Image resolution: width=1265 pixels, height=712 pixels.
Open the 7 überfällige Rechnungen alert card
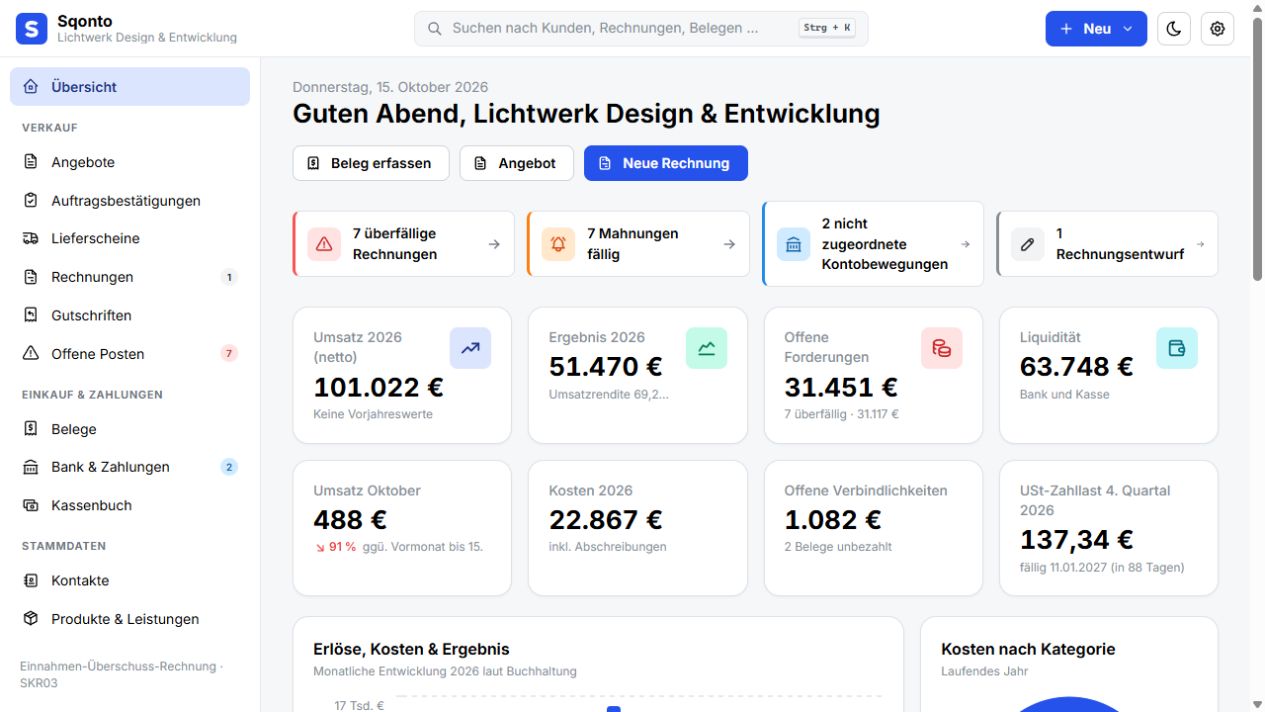404,244
